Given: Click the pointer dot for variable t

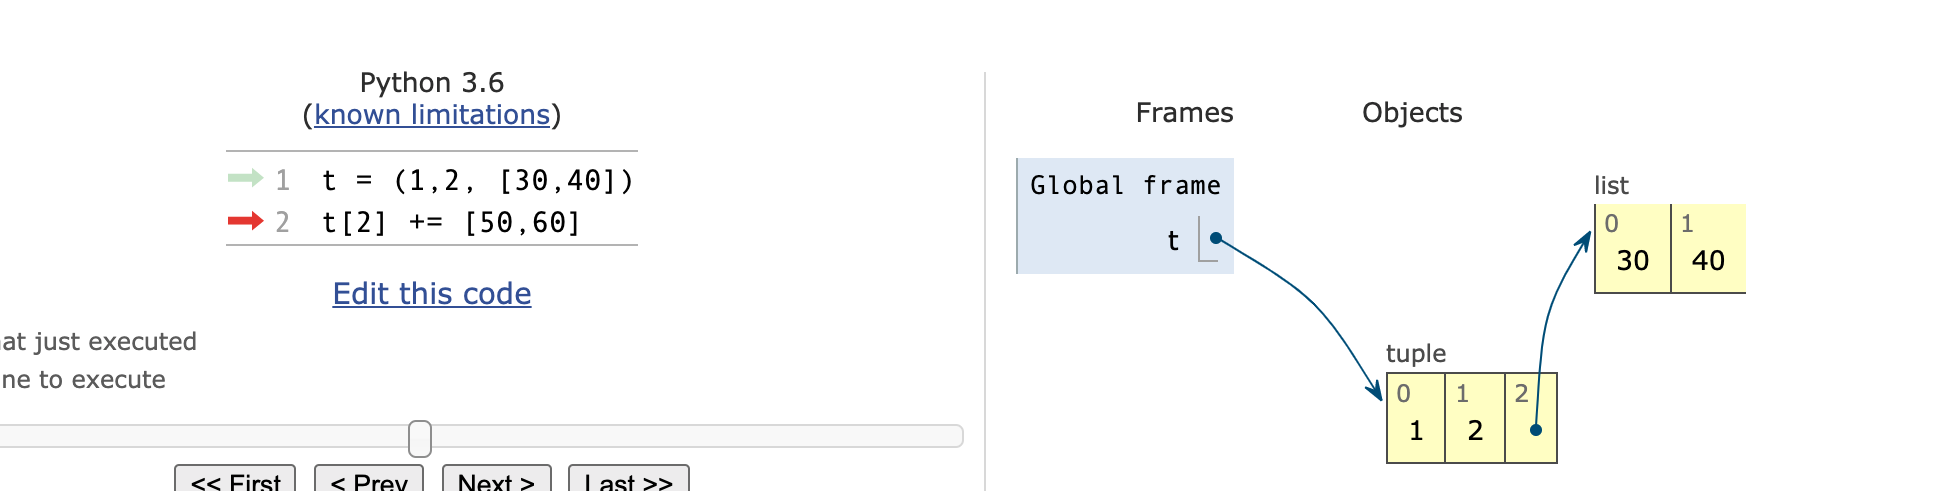Looking at the screenshot, I should (1215, 238).
